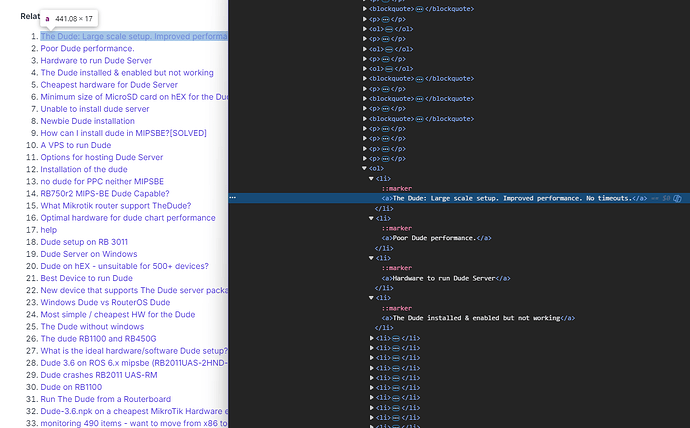Expand the topmost collapsed <blockquote> node
The image size is (690, 428).
tap(364, 9)
